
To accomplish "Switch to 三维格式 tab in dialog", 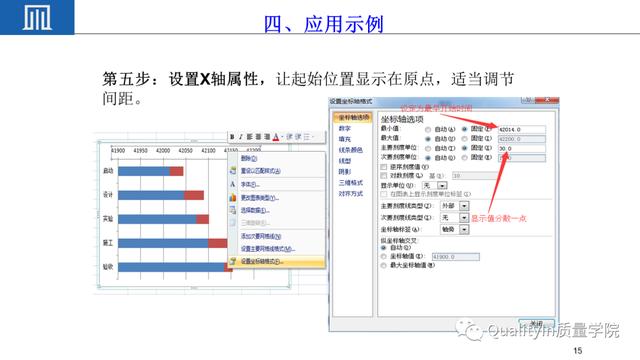I will tap(350, 182).
